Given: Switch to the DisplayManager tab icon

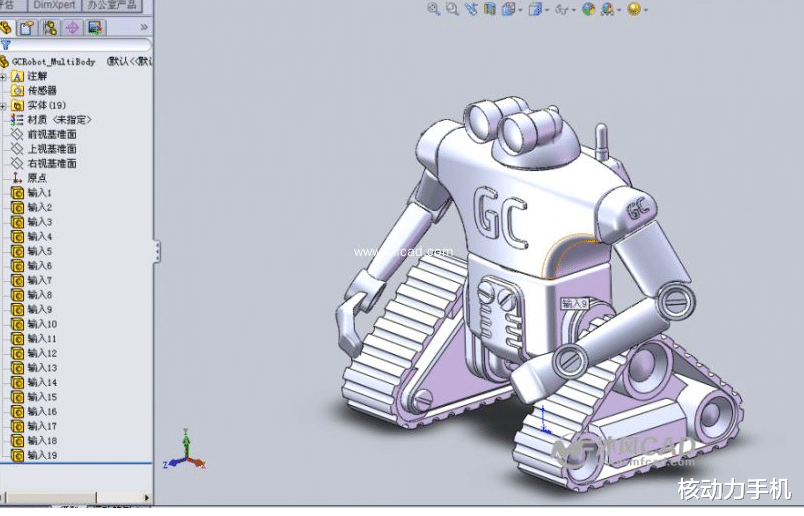Looking at the screenshot, I should tap(95, 27).
